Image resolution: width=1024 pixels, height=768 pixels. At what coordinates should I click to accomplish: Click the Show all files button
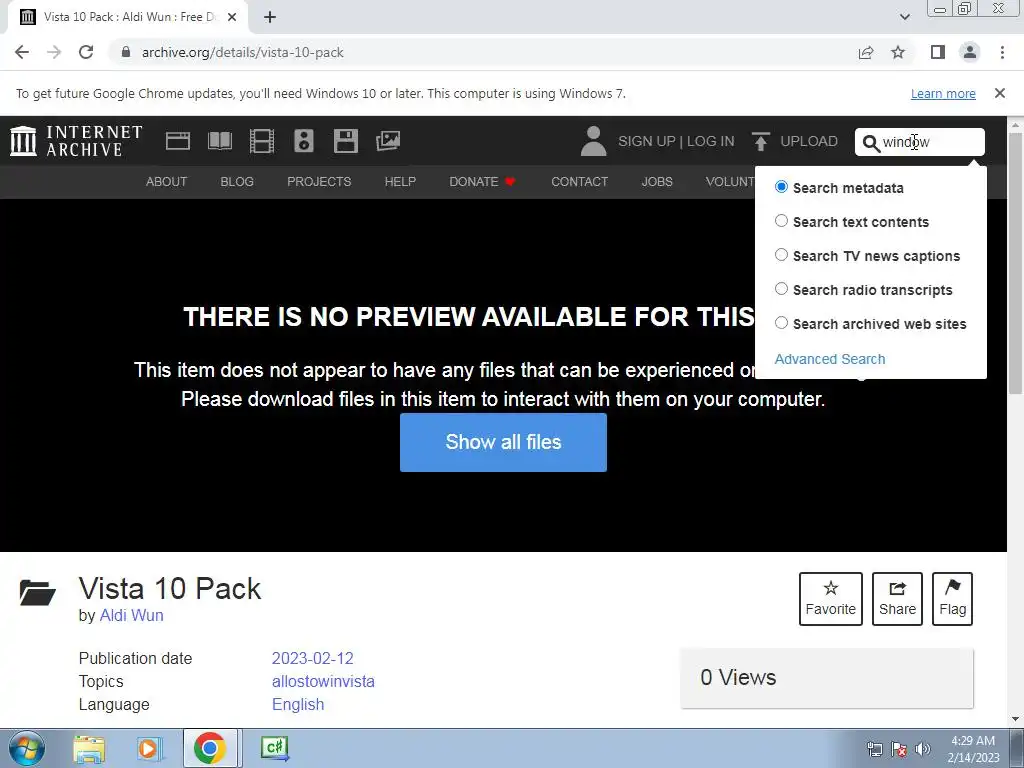point(504,442)
